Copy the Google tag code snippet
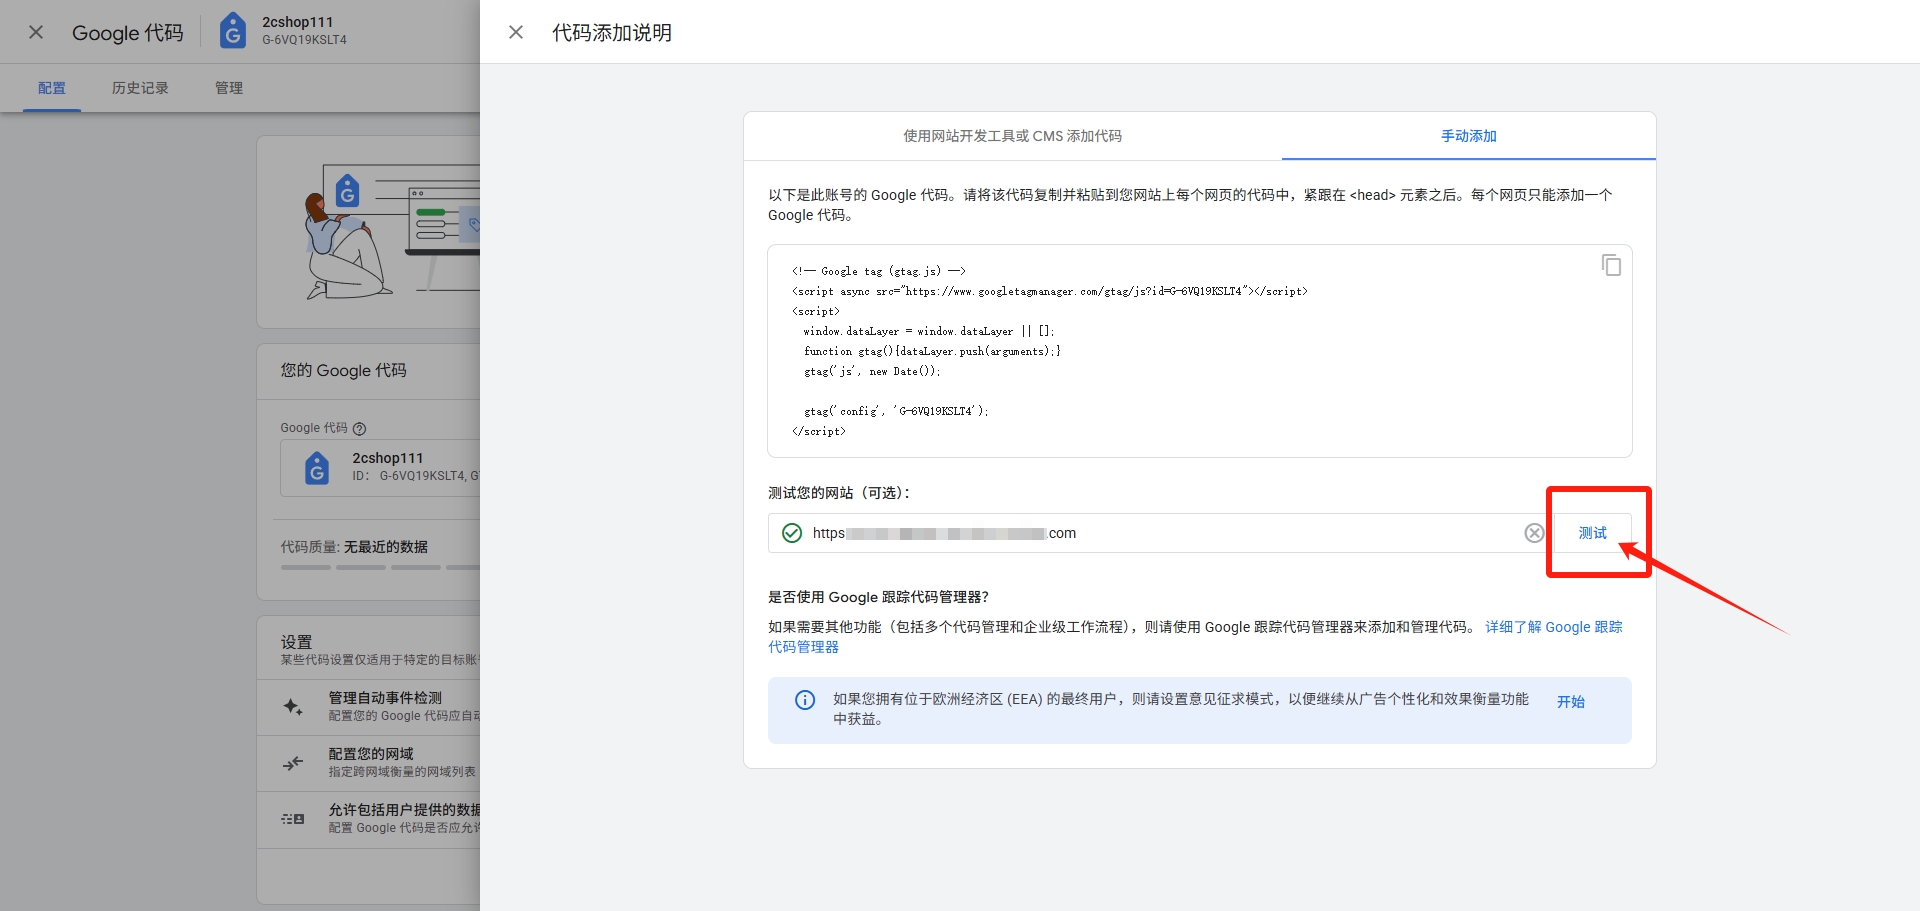The height and width of the screenshot is (911, 1920). pos(1611,265)
